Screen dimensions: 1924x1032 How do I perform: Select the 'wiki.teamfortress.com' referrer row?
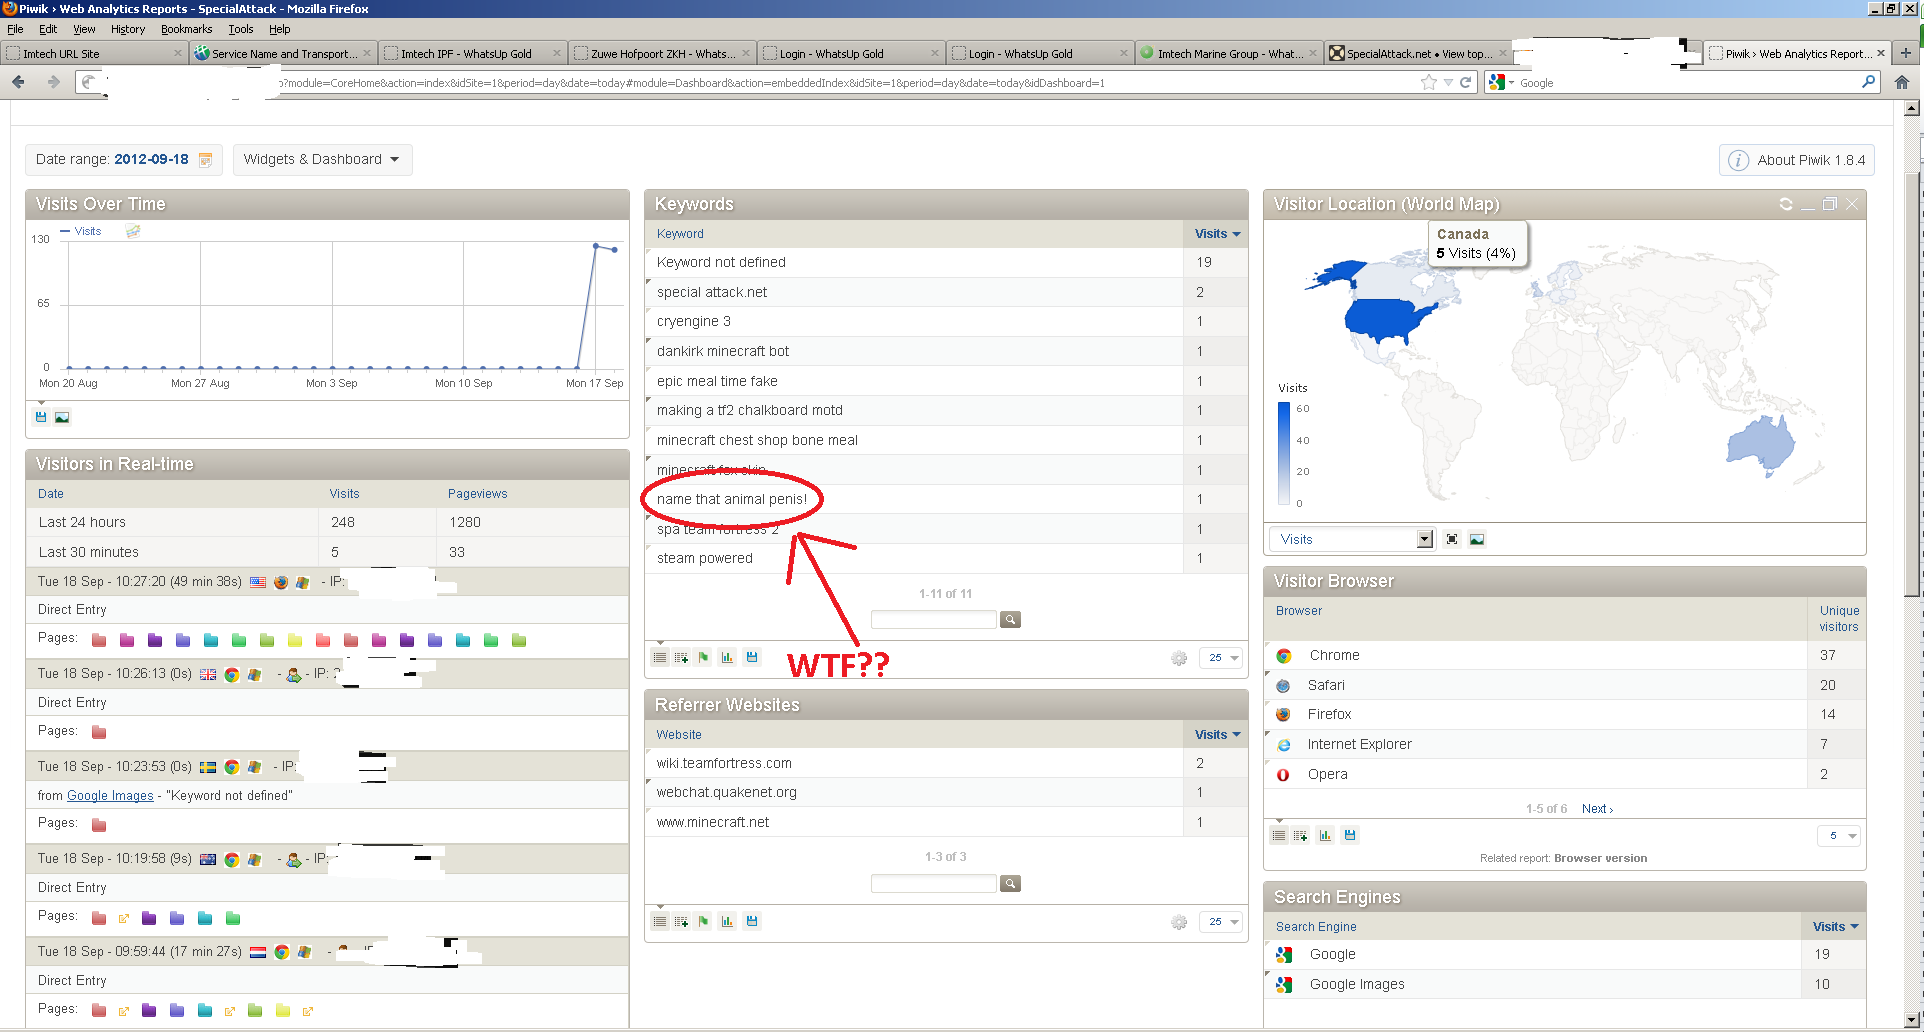(x=946, y=763)
